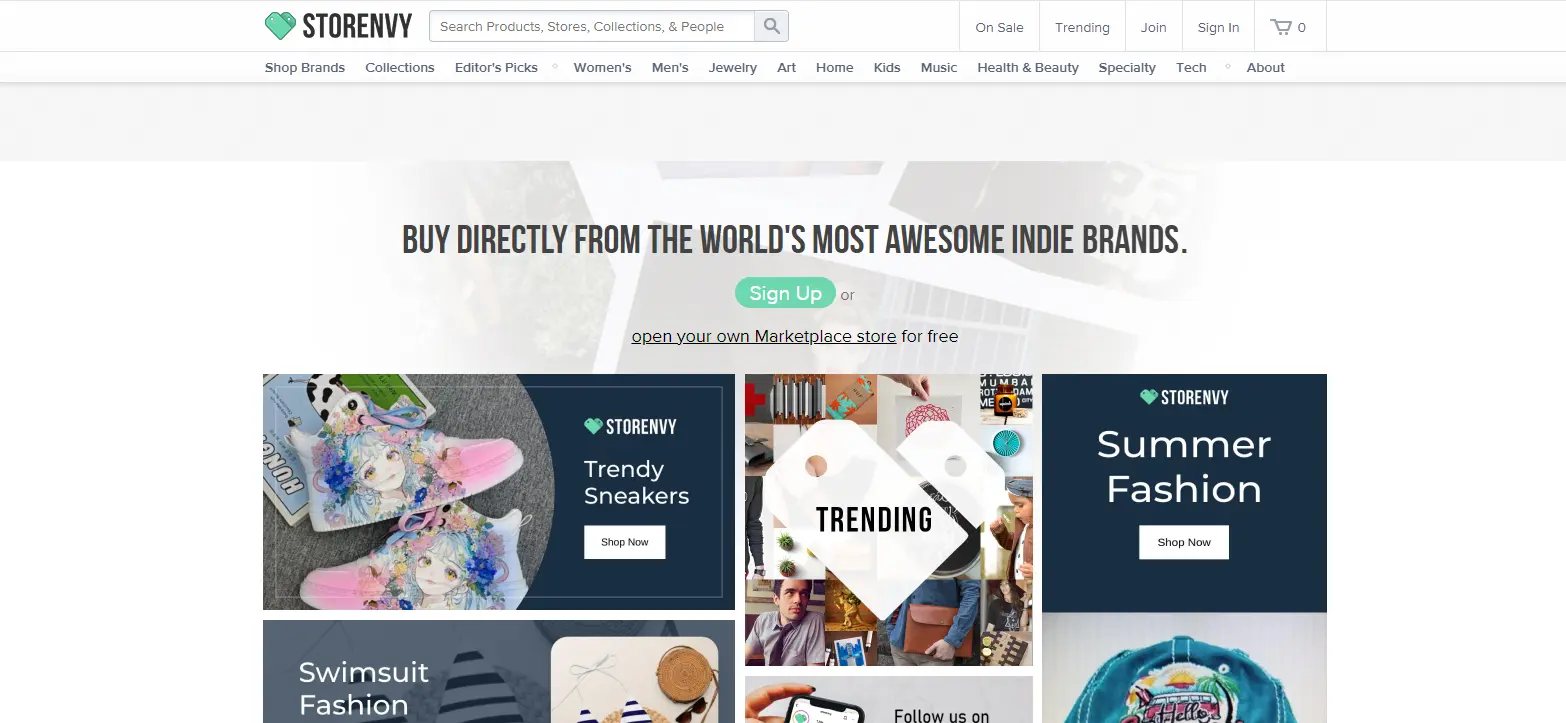Click Join in the top bar
Image resolution: width=1566 pixels, height=723 pixels.
tap(1153, 27)
